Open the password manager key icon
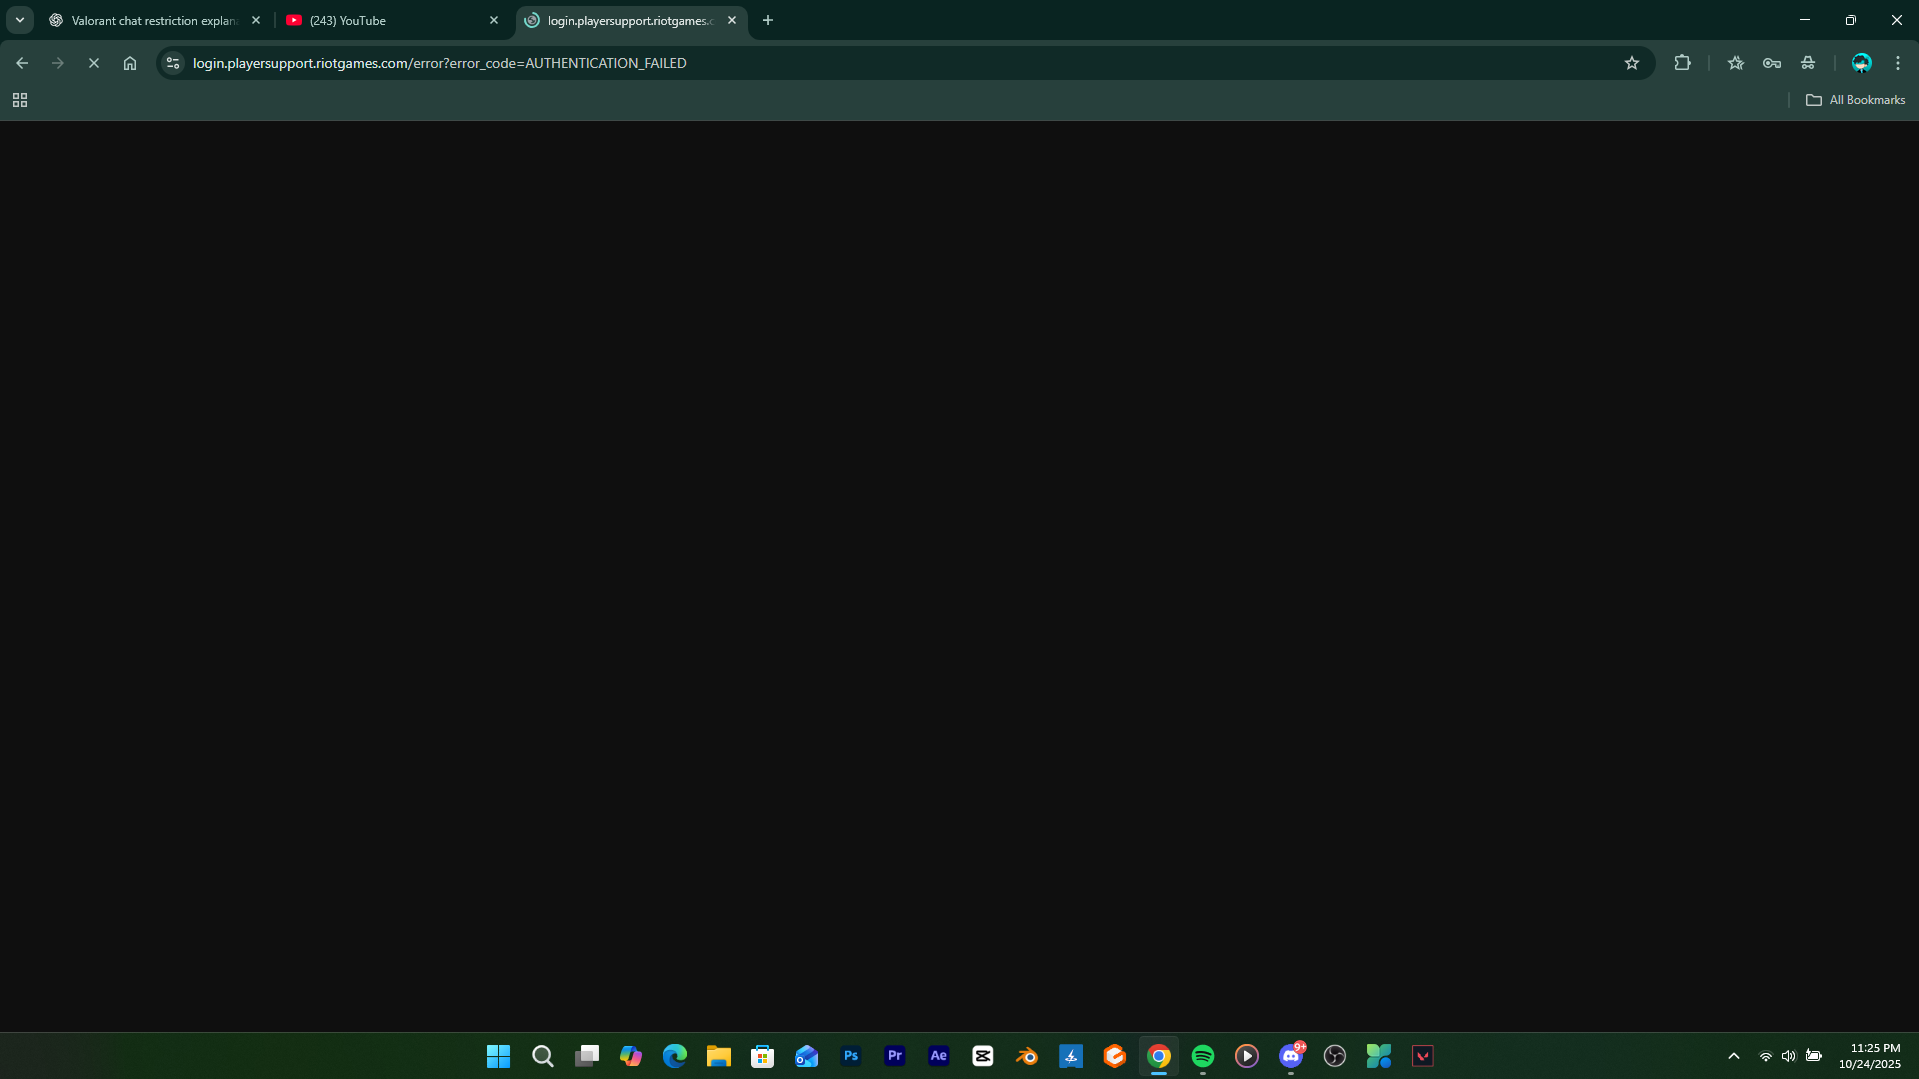This screenshot has height=1079, width=1919. click(x=1772, y=63)
